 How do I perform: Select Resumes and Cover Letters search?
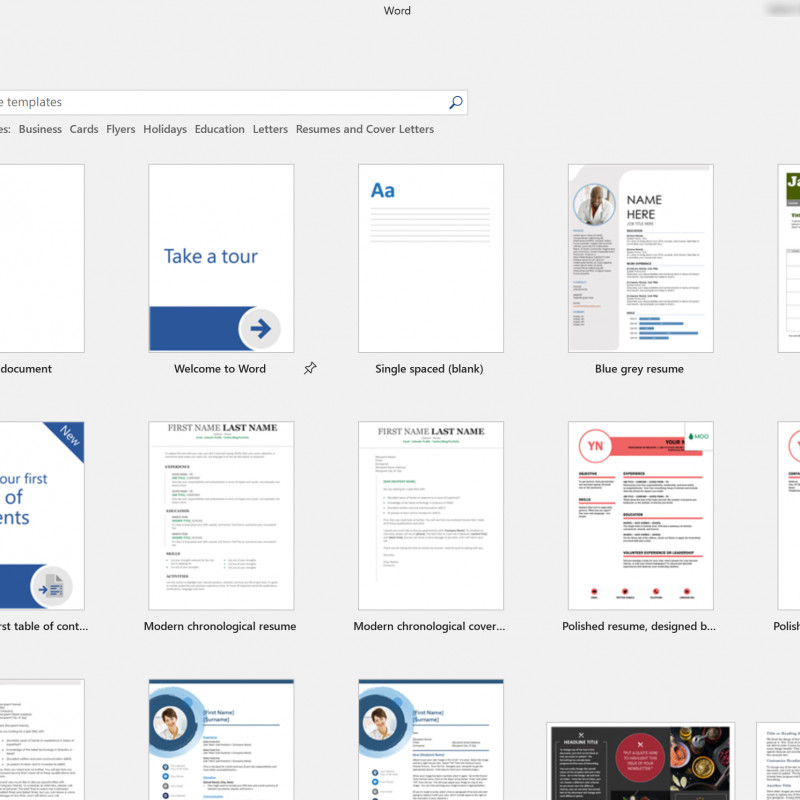365,129
